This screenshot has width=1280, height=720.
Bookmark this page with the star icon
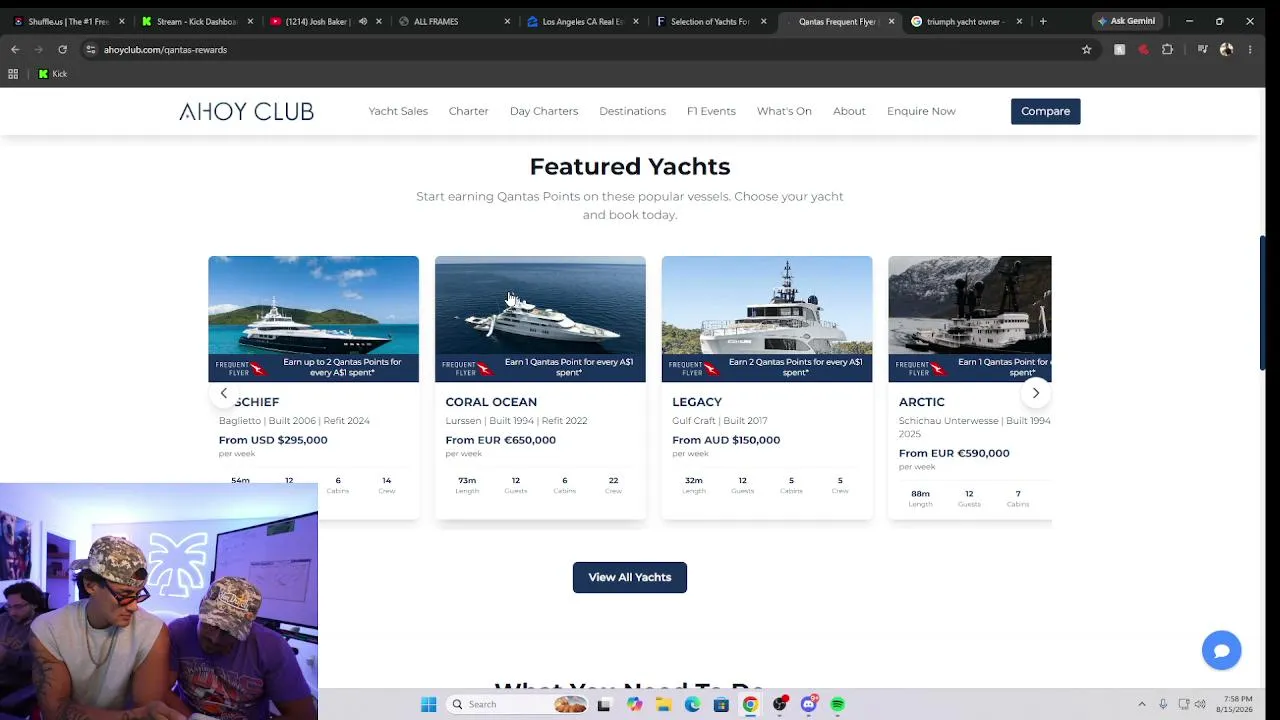point(1086,49)
